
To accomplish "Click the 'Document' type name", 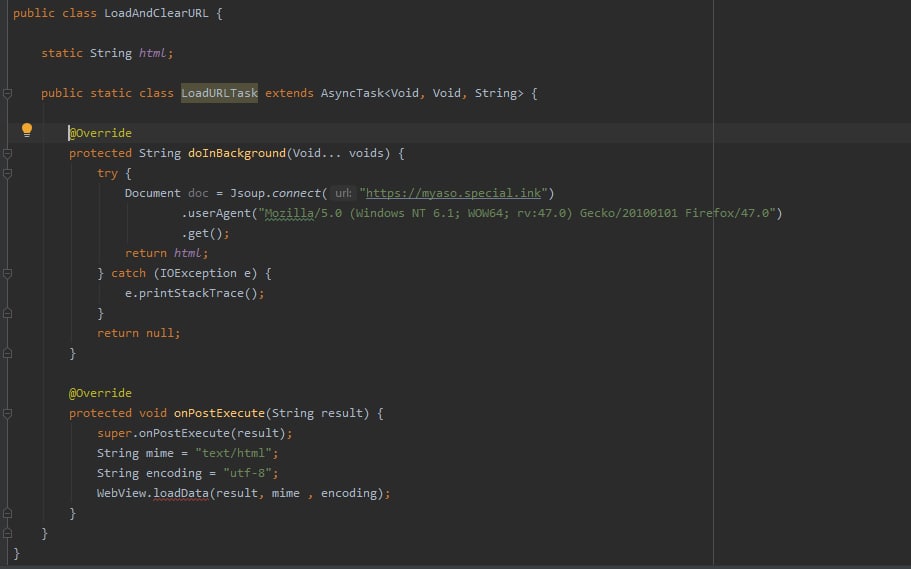I will [152, 193].
